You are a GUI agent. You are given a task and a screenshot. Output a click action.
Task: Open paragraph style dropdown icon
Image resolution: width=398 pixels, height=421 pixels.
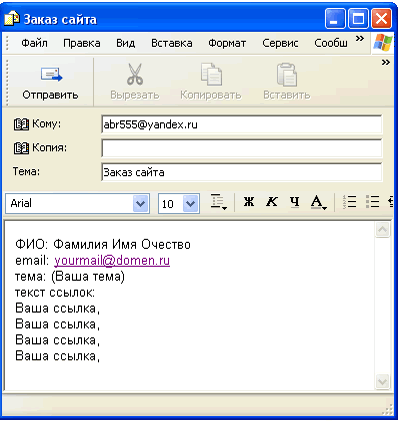[219, 202]
